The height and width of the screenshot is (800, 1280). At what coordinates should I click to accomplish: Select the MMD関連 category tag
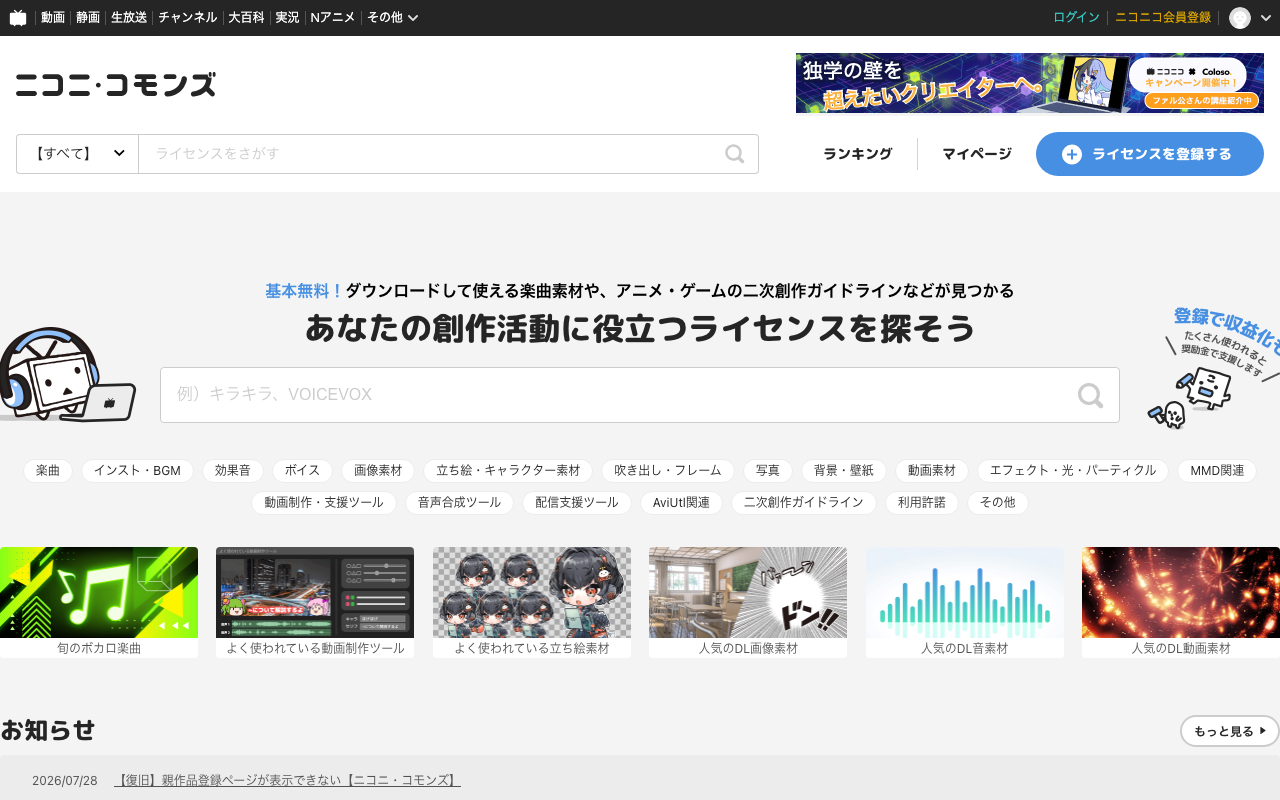tap(1217, 471)
